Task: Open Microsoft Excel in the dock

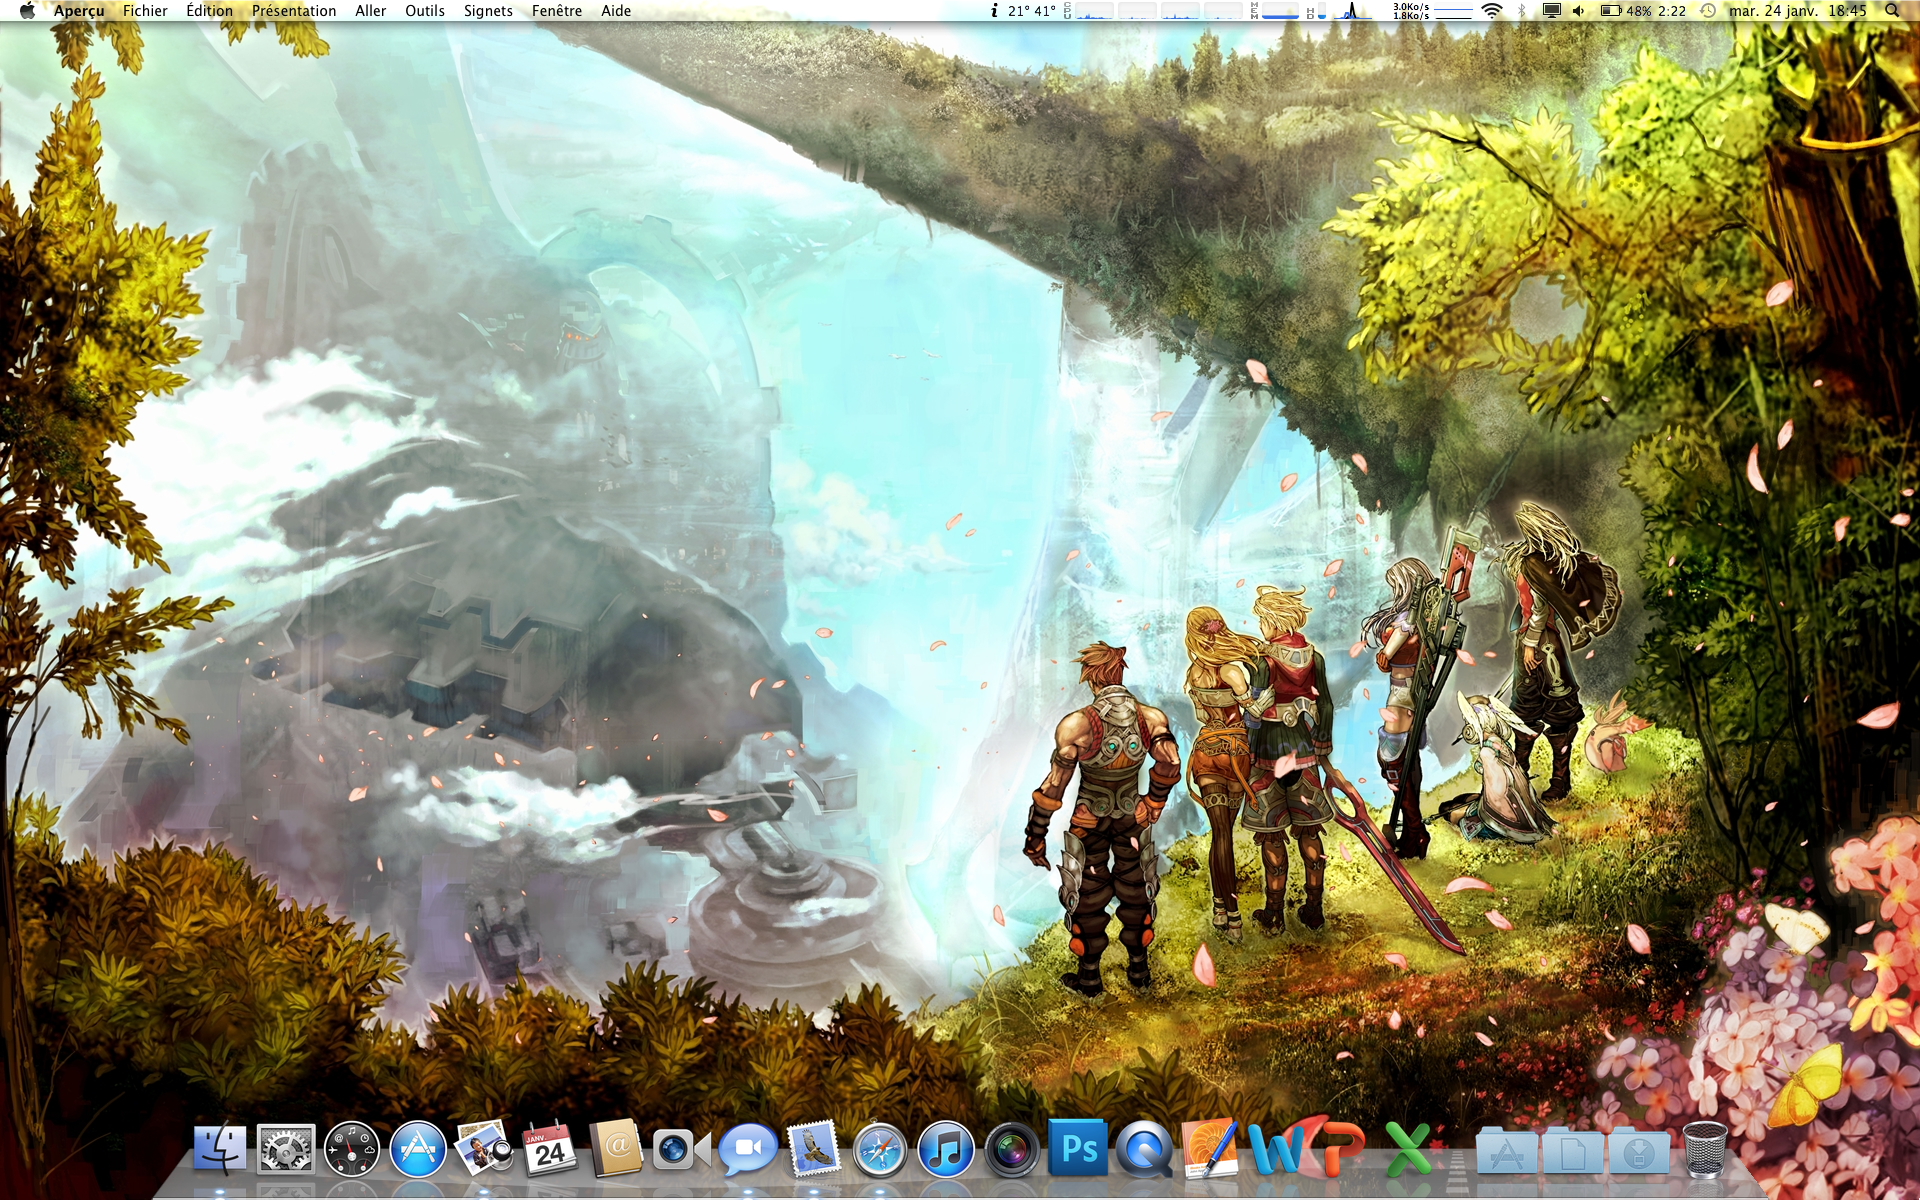Action: pos(1408,1149)
